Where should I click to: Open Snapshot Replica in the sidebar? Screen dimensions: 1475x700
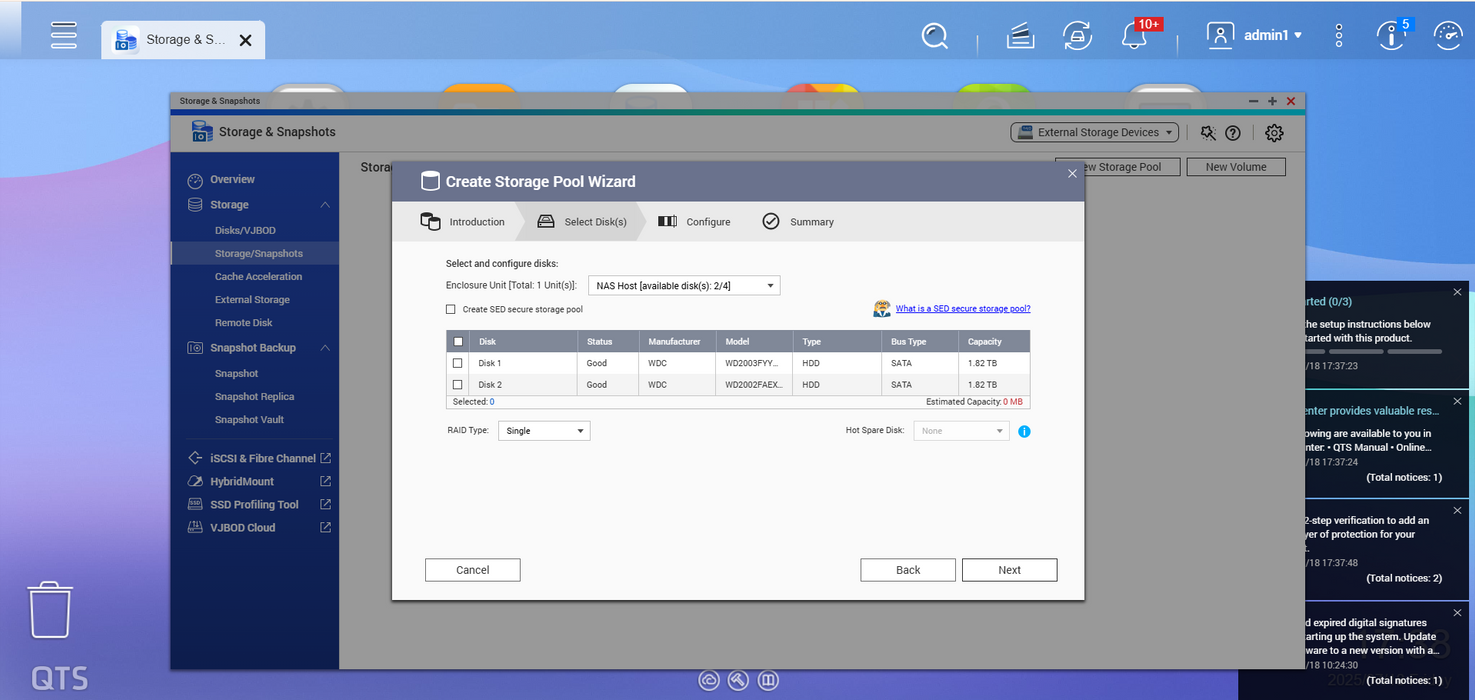tap(255, 397)
